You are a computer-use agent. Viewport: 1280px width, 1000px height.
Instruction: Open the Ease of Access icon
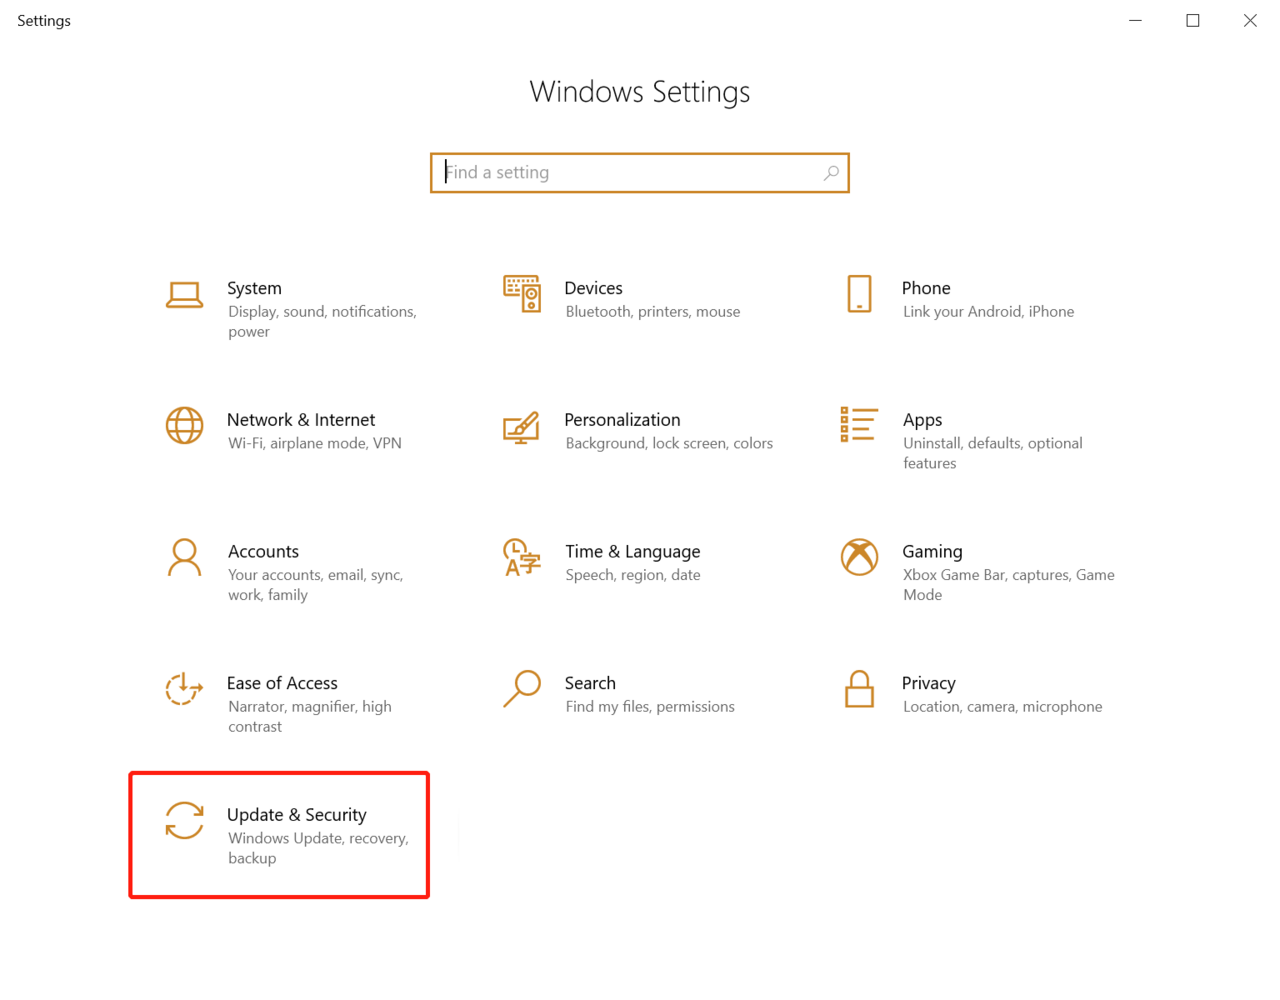184,689
